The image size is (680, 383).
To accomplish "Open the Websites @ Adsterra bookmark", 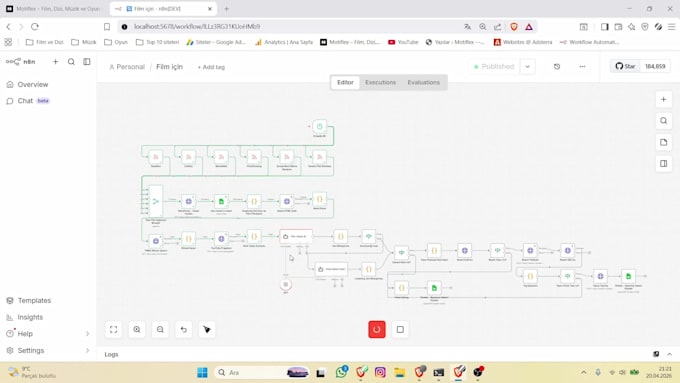I will (x=523, y=42).
